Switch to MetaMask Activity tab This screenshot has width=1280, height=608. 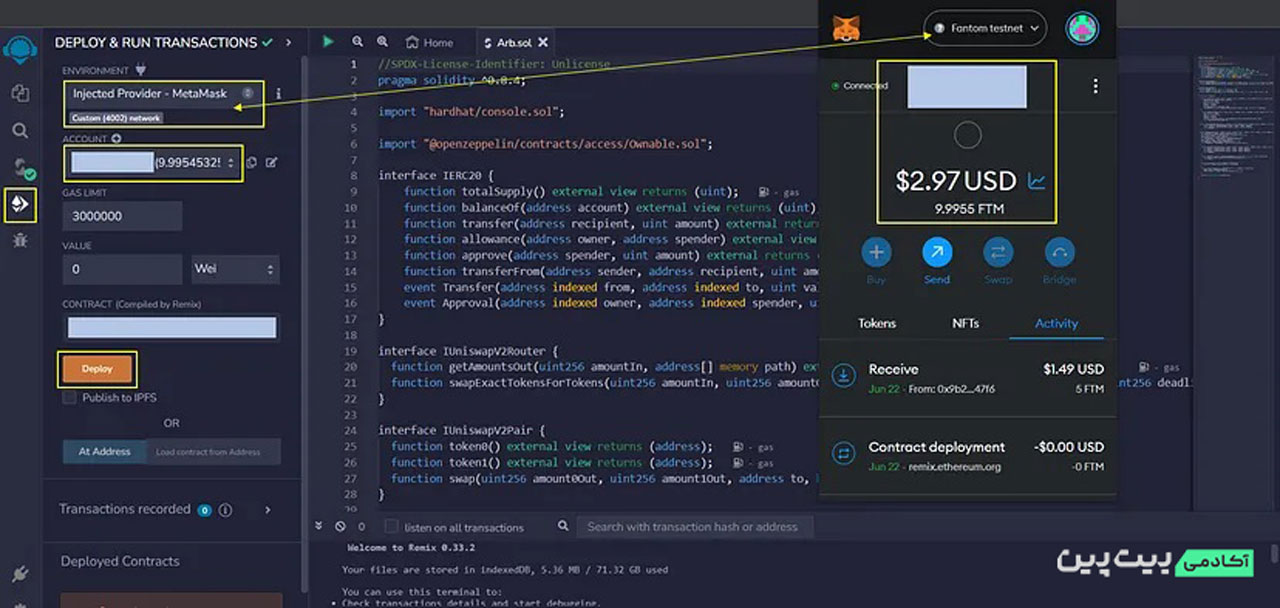(x=1056, y=323)
